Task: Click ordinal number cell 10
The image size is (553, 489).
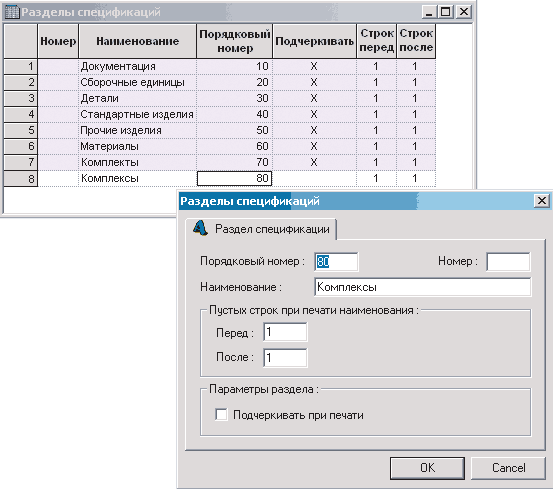Action: [x=235, y=66]
